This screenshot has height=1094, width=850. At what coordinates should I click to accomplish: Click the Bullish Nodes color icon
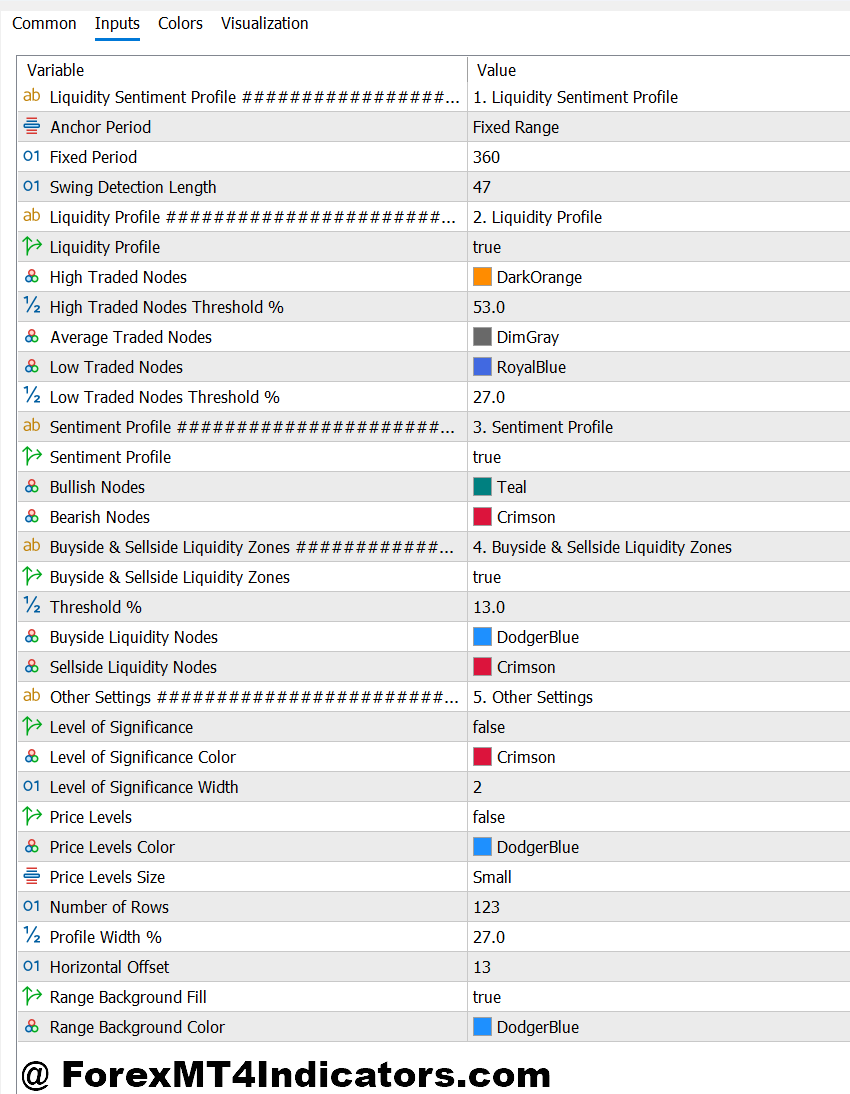click(x=32, y=486)
